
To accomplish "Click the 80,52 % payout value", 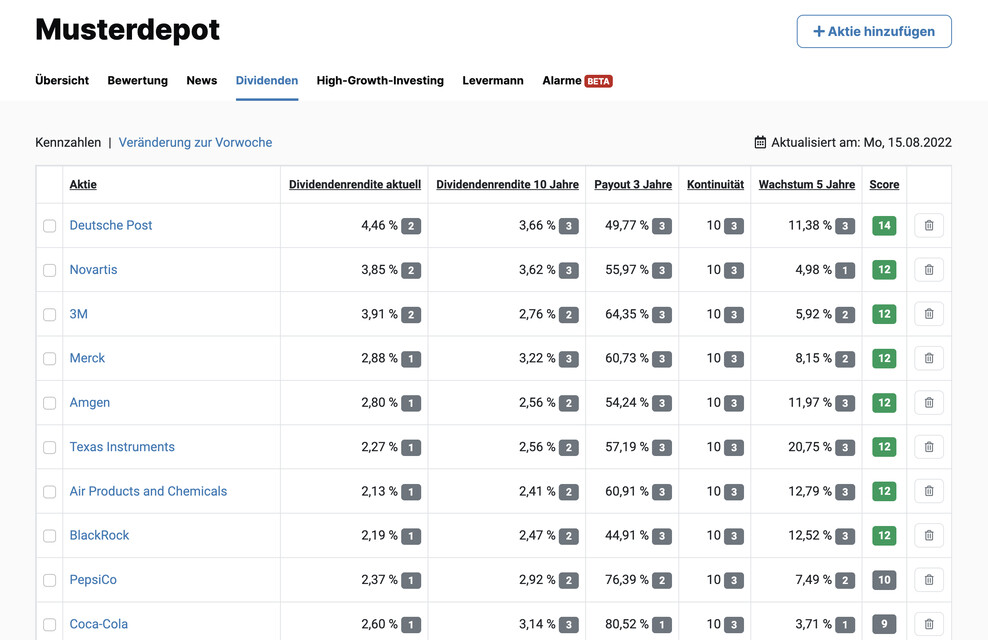I will click(x=627, y=624).
